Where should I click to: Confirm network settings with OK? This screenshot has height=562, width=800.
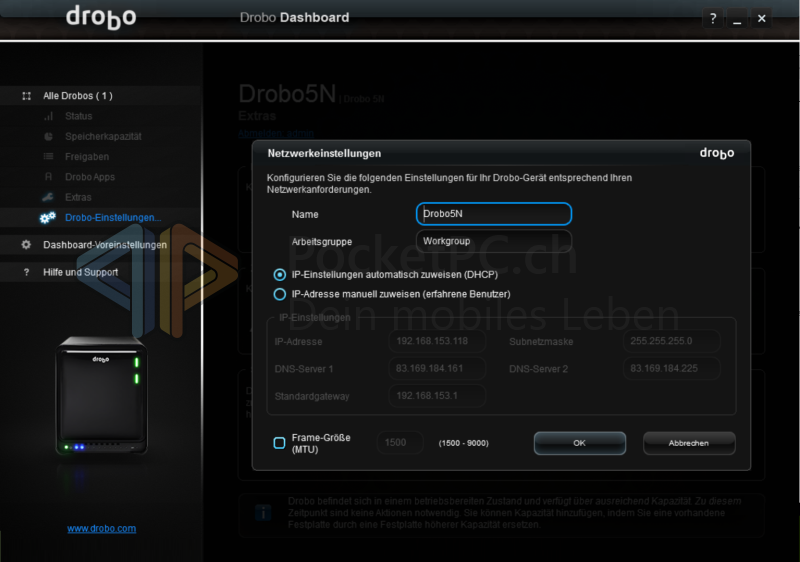(580, 443)
